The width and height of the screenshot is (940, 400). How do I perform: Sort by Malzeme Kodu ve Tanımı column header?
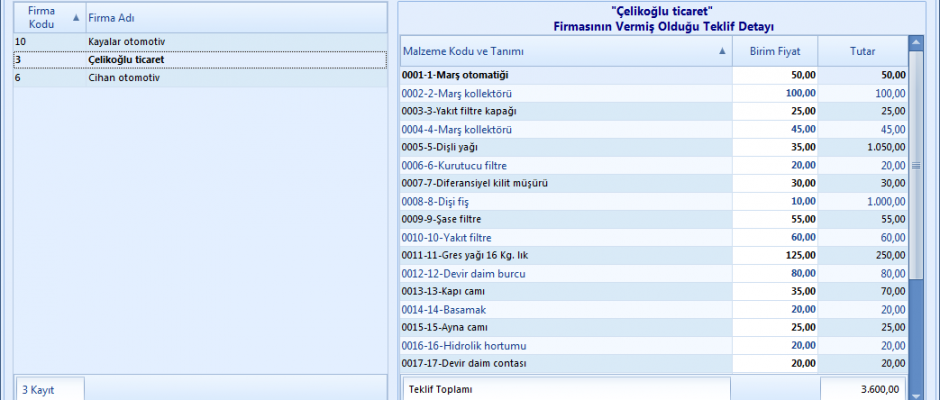click(566, 51)
